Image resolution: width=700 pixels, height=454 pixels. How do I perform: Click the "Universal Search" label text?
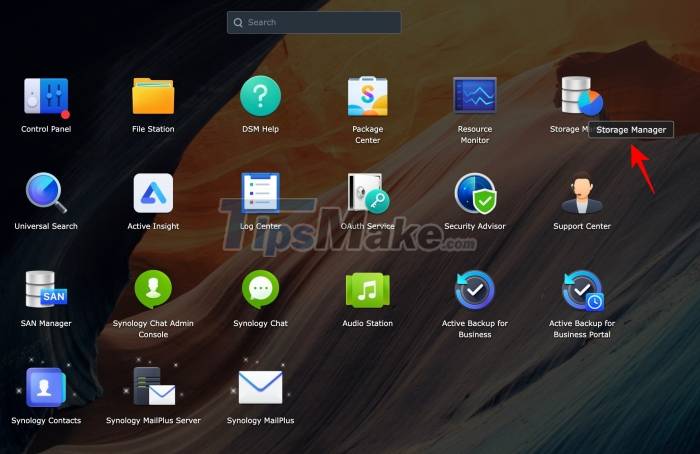click(46, 226)
